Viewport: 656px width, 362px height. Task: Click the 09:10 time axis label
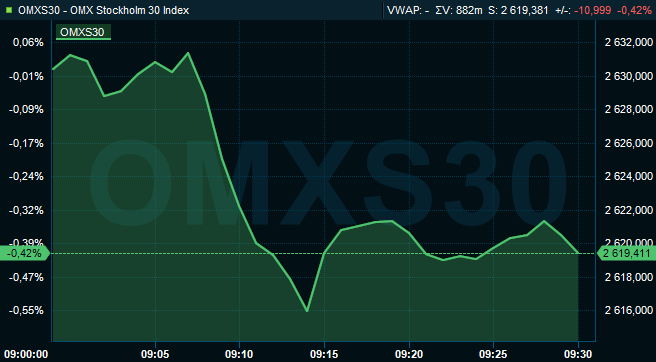239,354
